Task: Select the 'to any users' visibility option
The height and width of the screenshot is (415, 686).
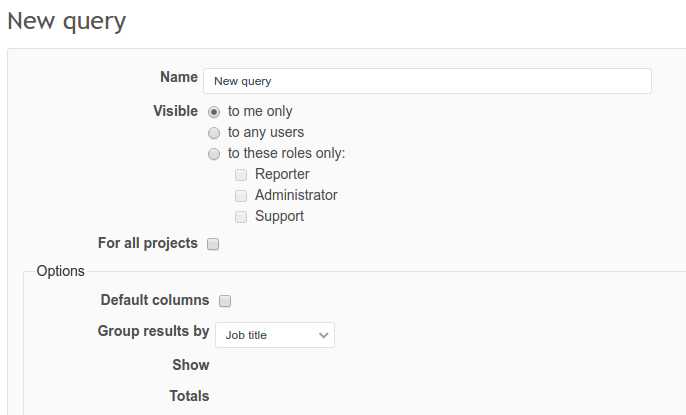Action: (213, 133)
